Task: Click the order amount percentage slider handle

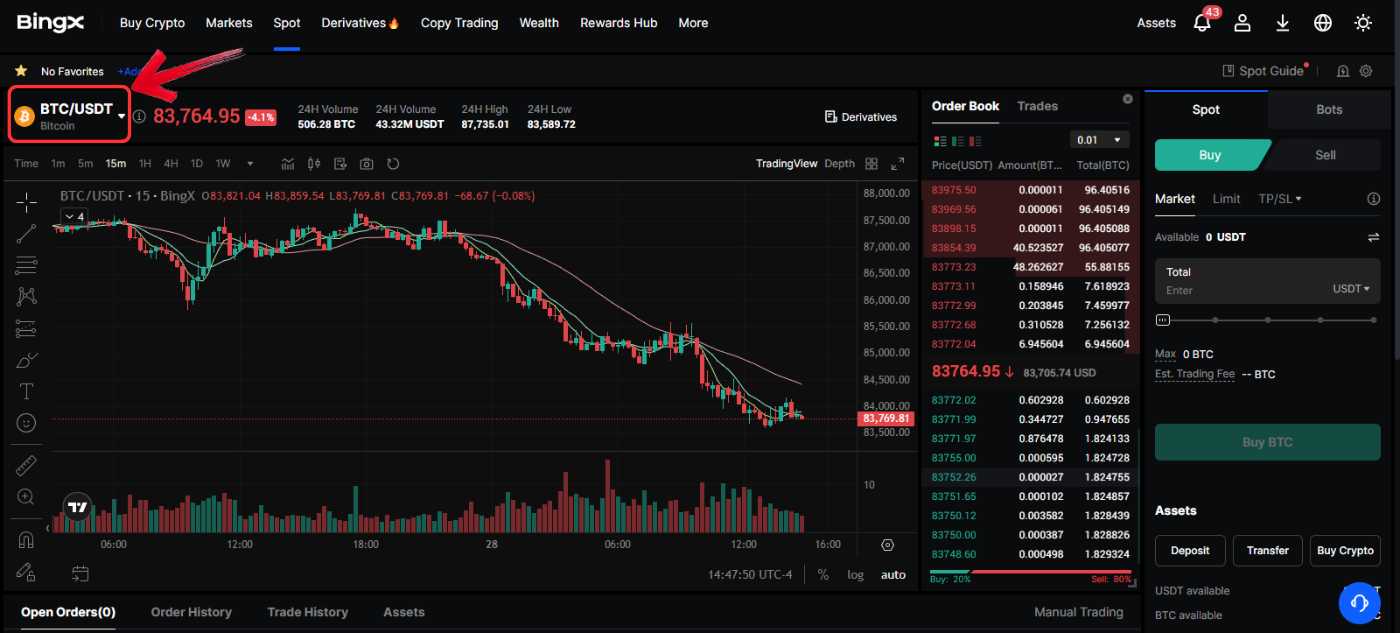Action: [1162, 320]
